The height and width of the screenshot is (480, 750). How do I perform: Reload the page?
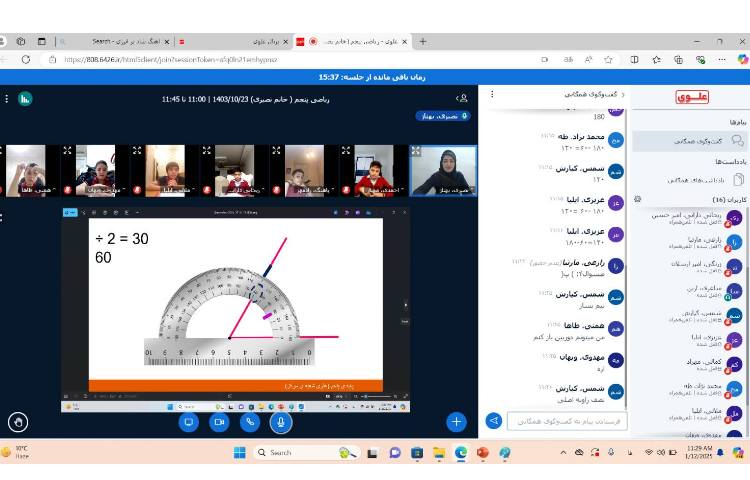point(26,59)
